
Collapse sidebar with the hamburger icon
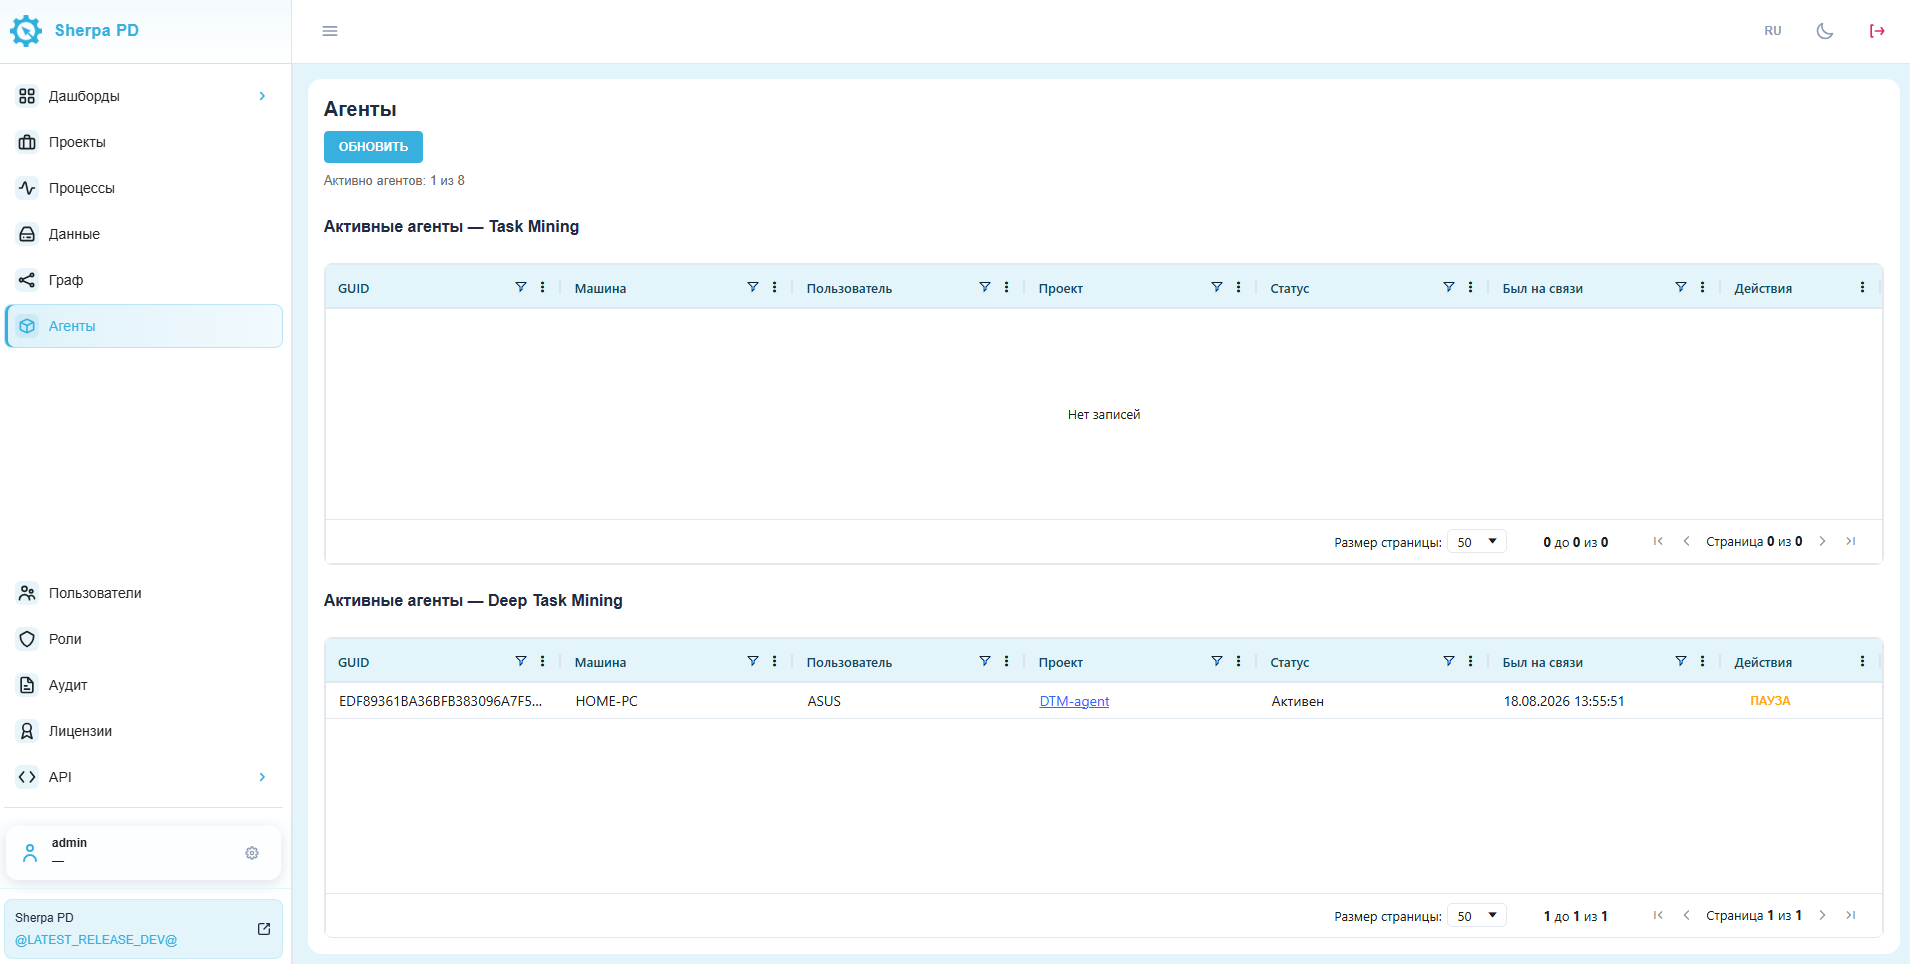(x=330, y=31)
